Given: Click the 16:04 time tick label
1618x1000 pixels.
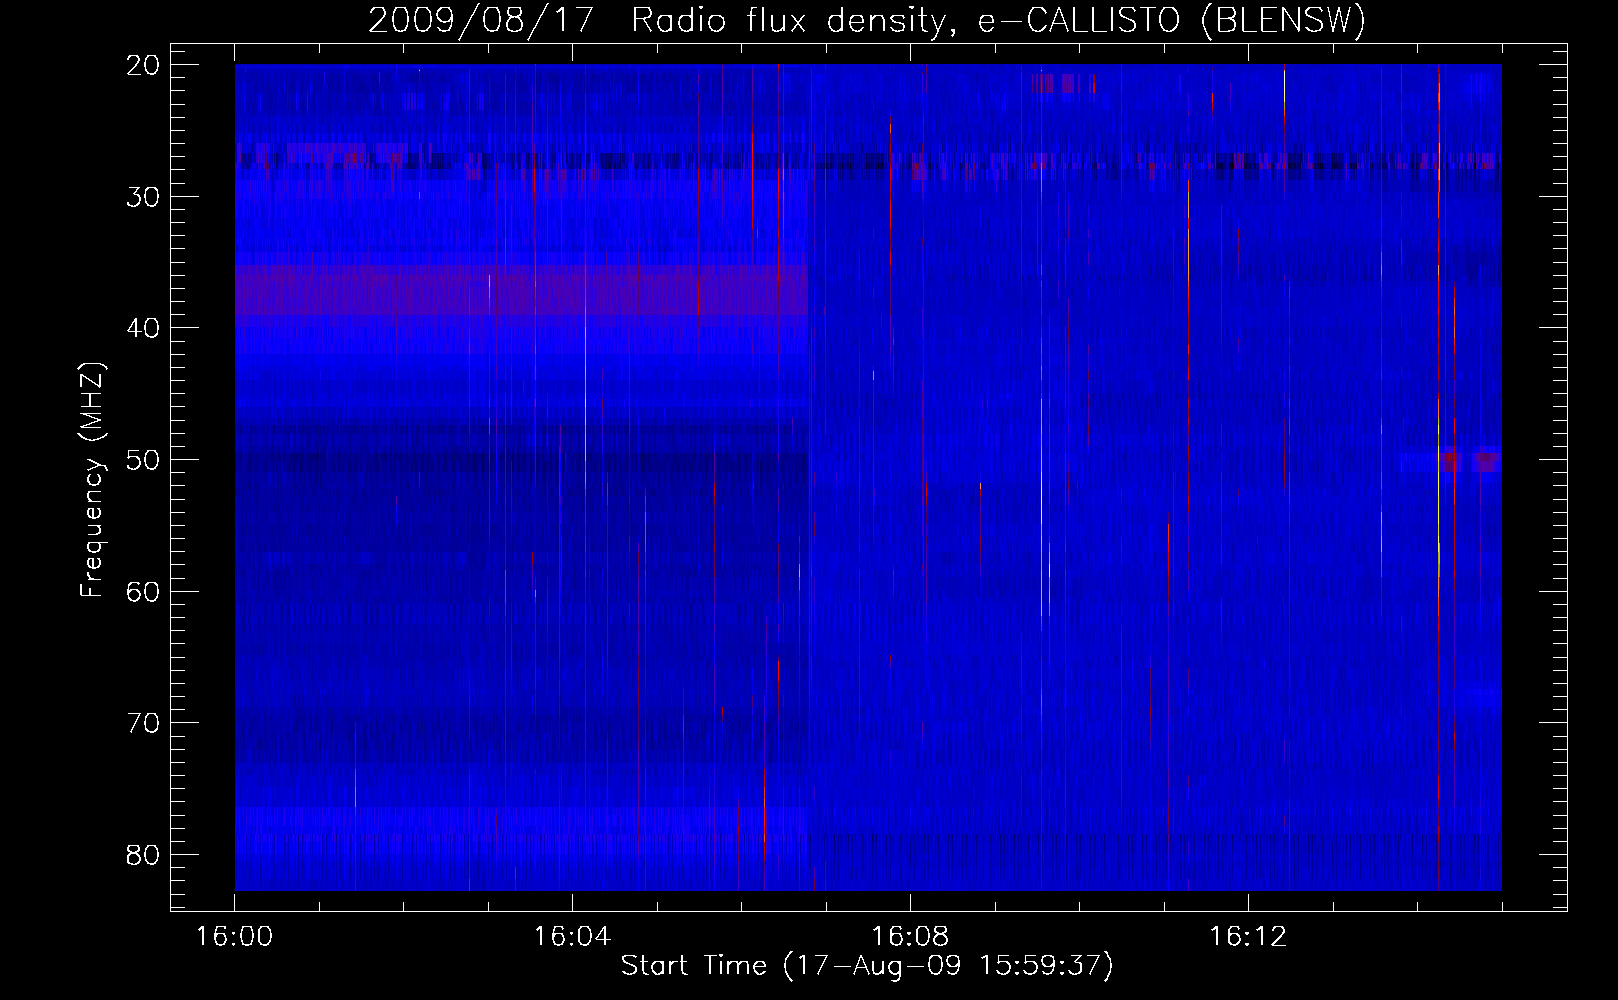Looking at the screenshot, I should 572,937.
